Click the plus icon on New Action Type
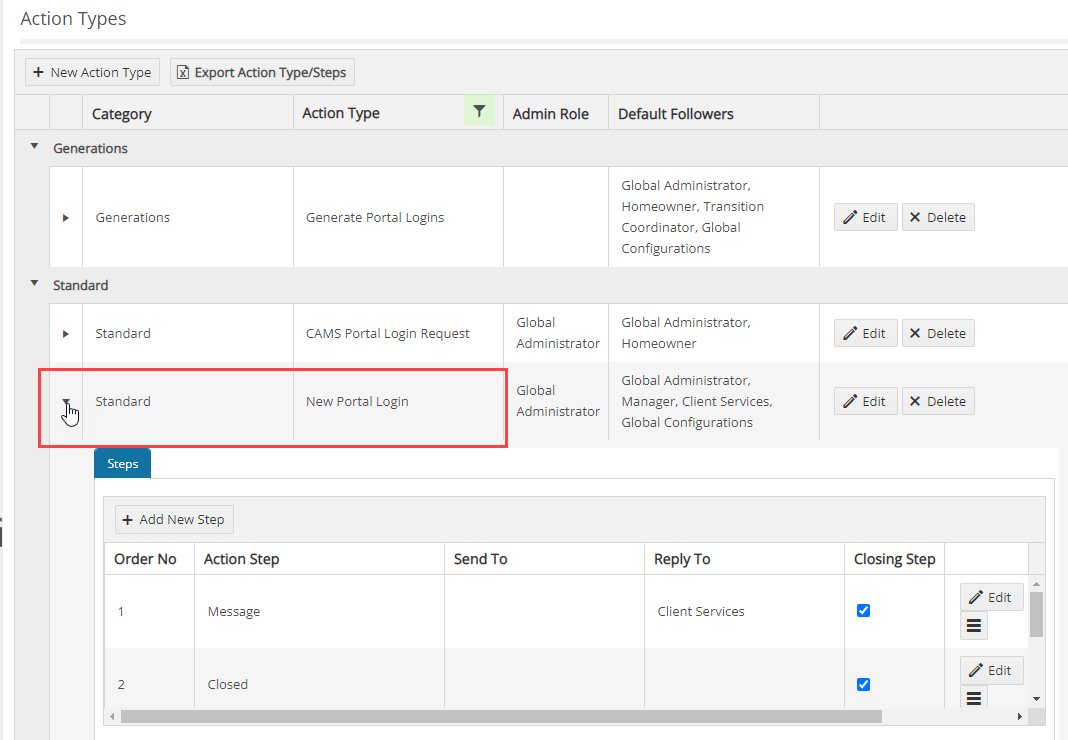 [x=39, y=71]
